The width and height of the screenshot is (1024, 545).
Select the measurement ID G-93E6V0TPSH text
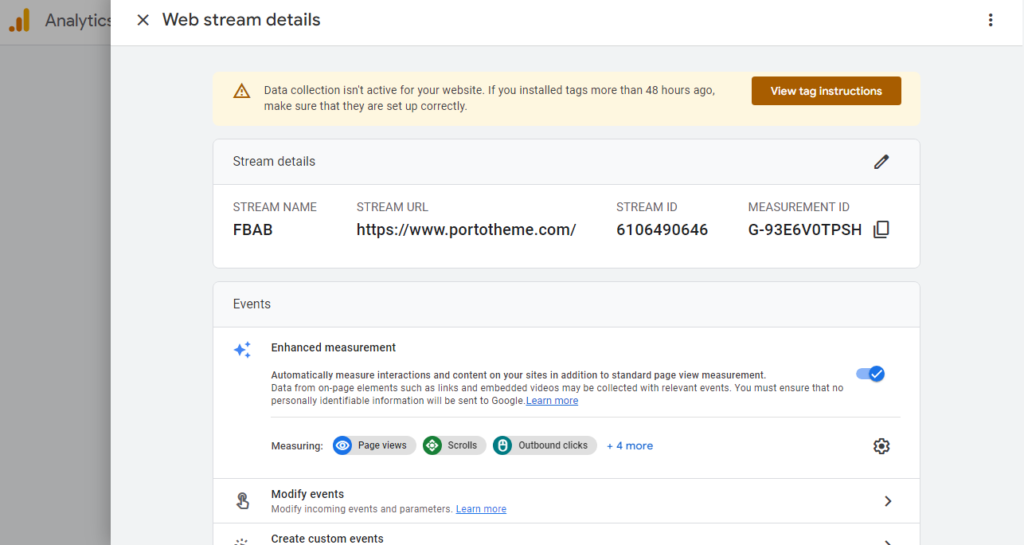pyautogui.click(x=805, y=230)
